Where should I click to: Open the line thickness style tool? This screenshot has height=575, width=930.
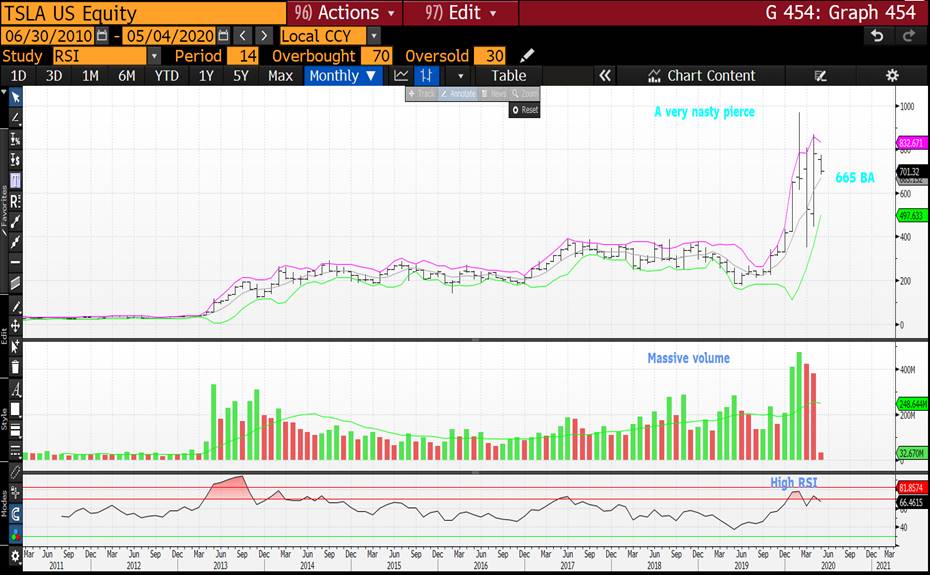15,430
